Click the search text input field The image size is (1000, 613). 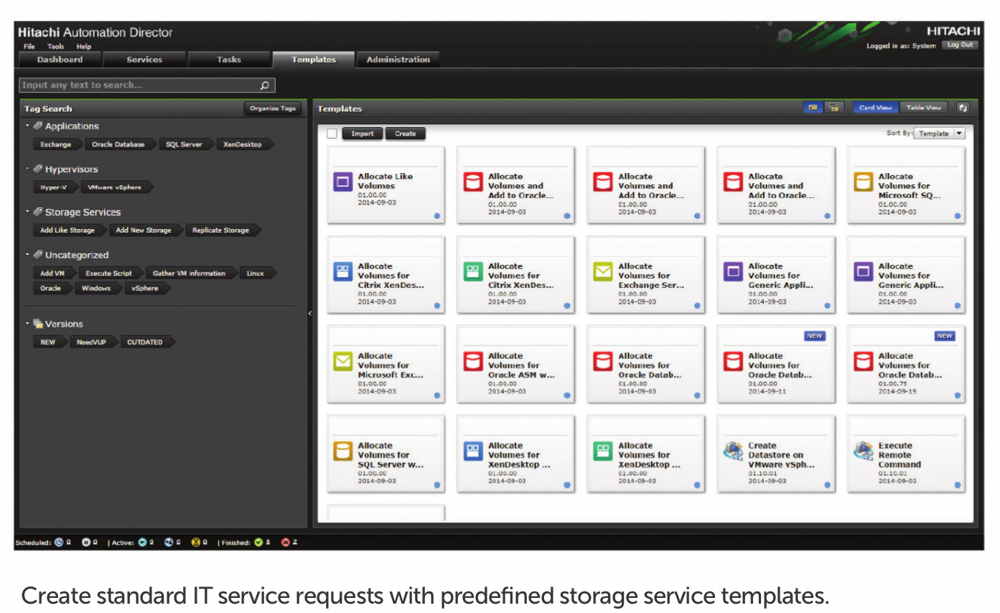click(x=147, y=85)
